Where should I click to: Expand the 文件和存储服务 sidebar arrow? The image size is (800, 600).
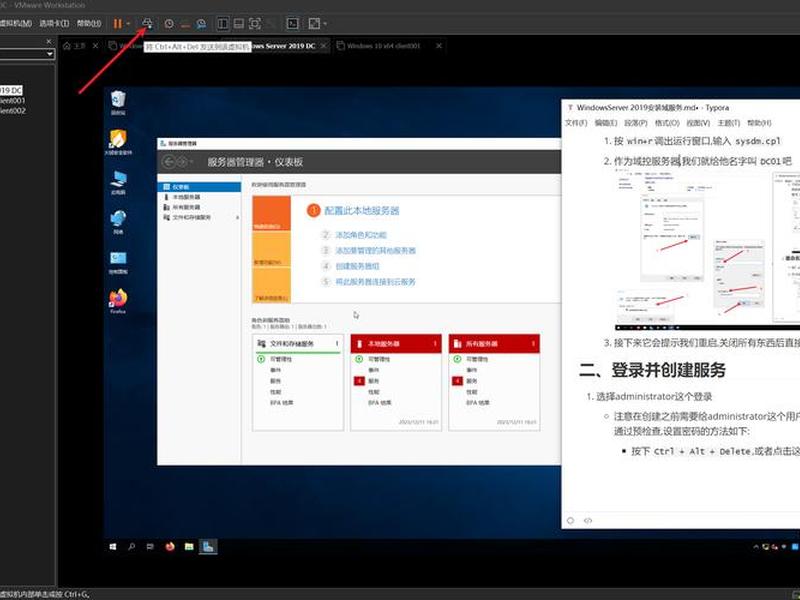[x=237, y=217]
